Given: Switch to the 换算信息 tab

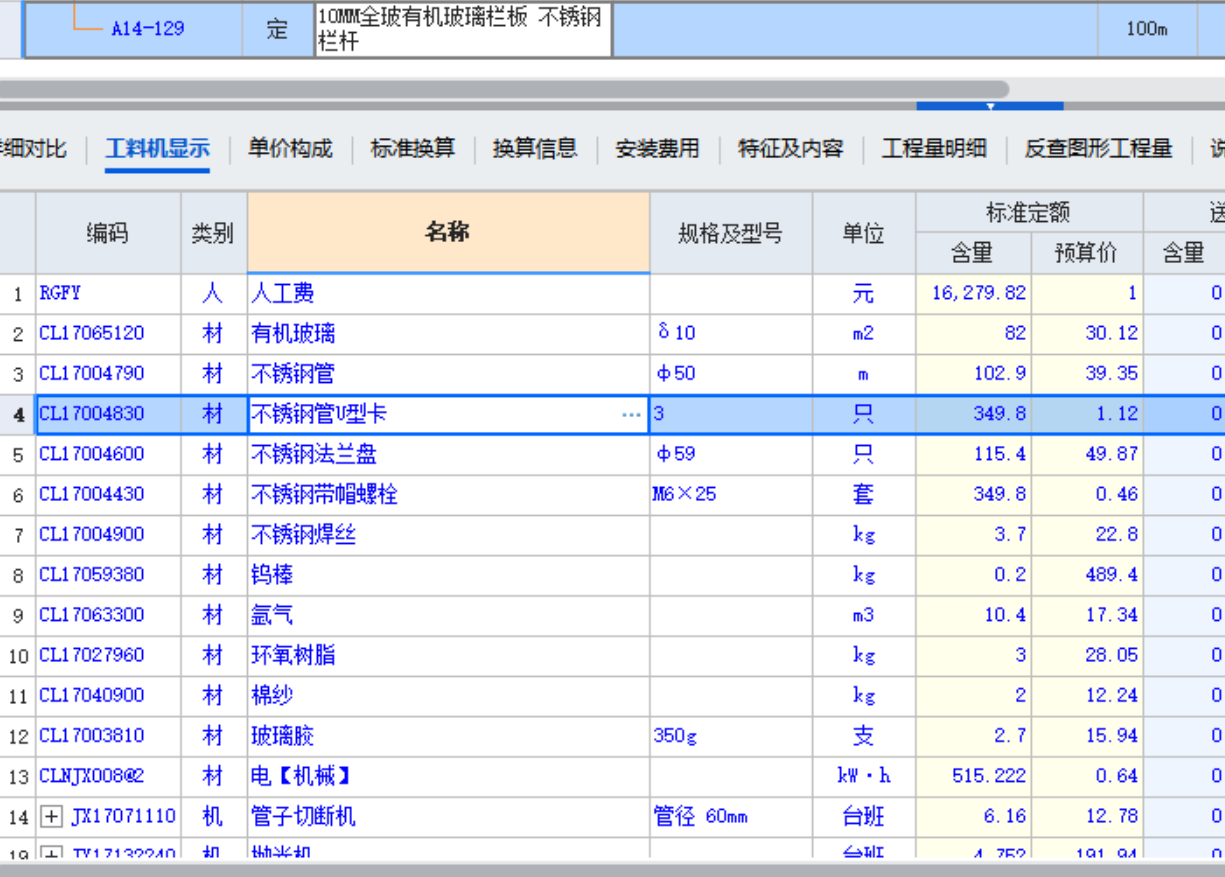Looking at the screenshot, I should pyautogui.click(x=535, y=149).
